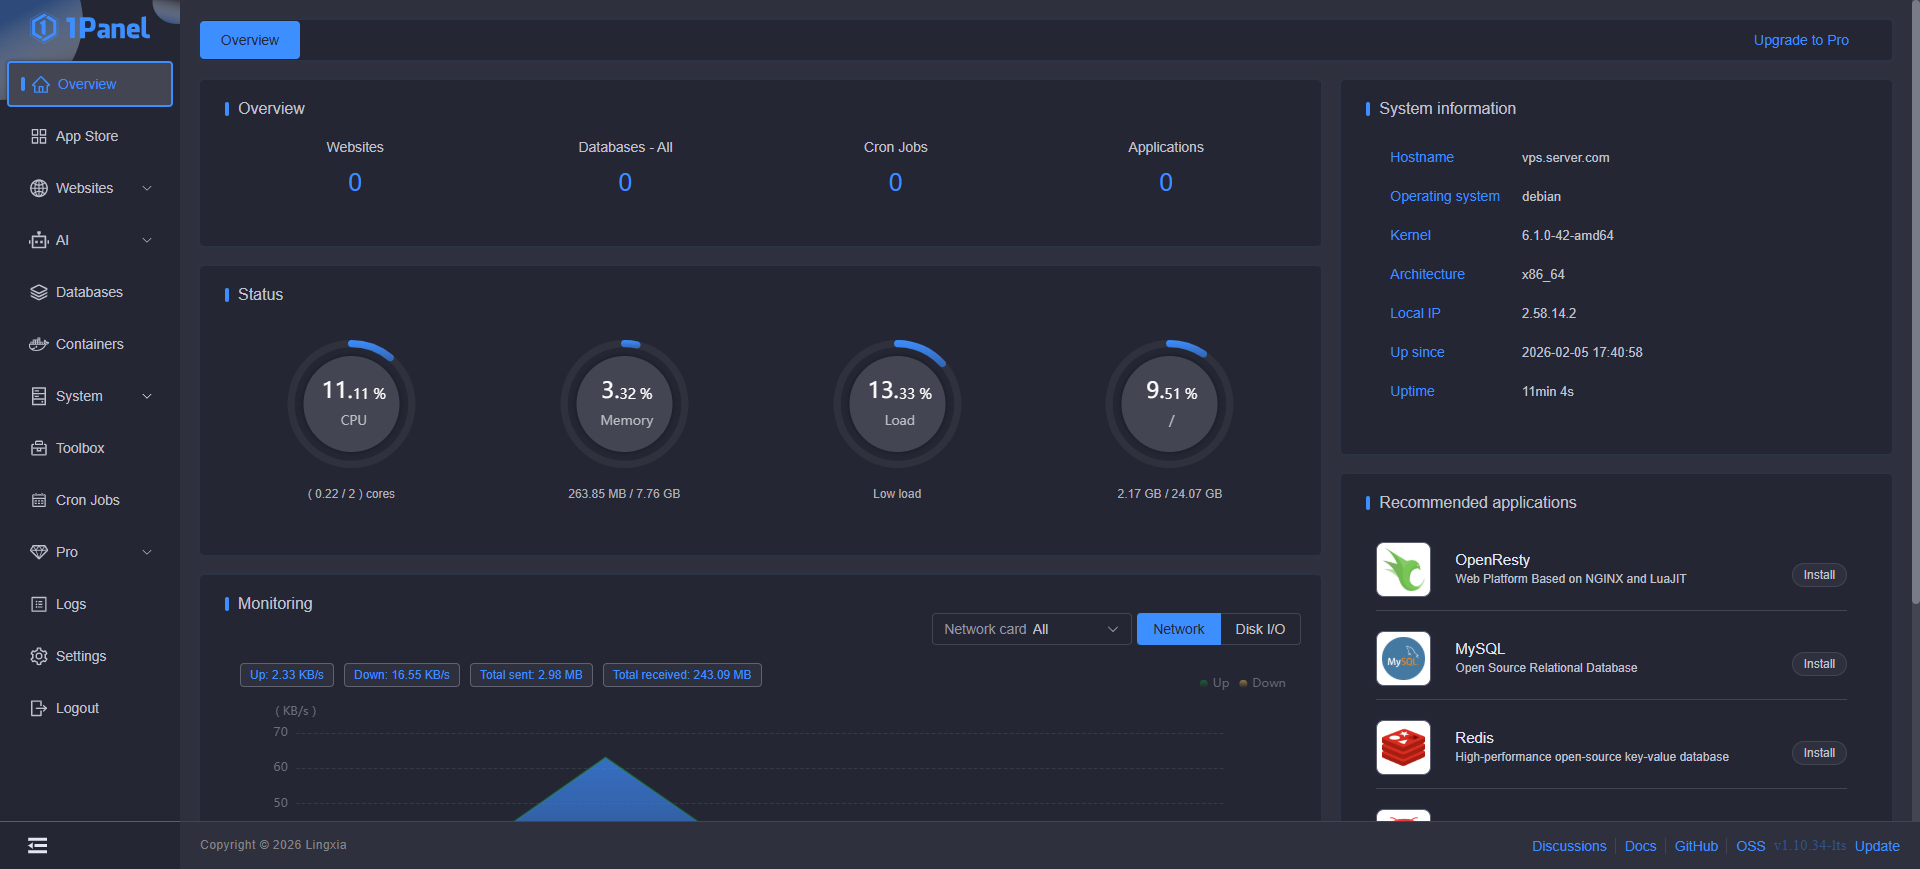Click the OpenResty application logo
The image size is (1920, 869).
[1403, 569]
